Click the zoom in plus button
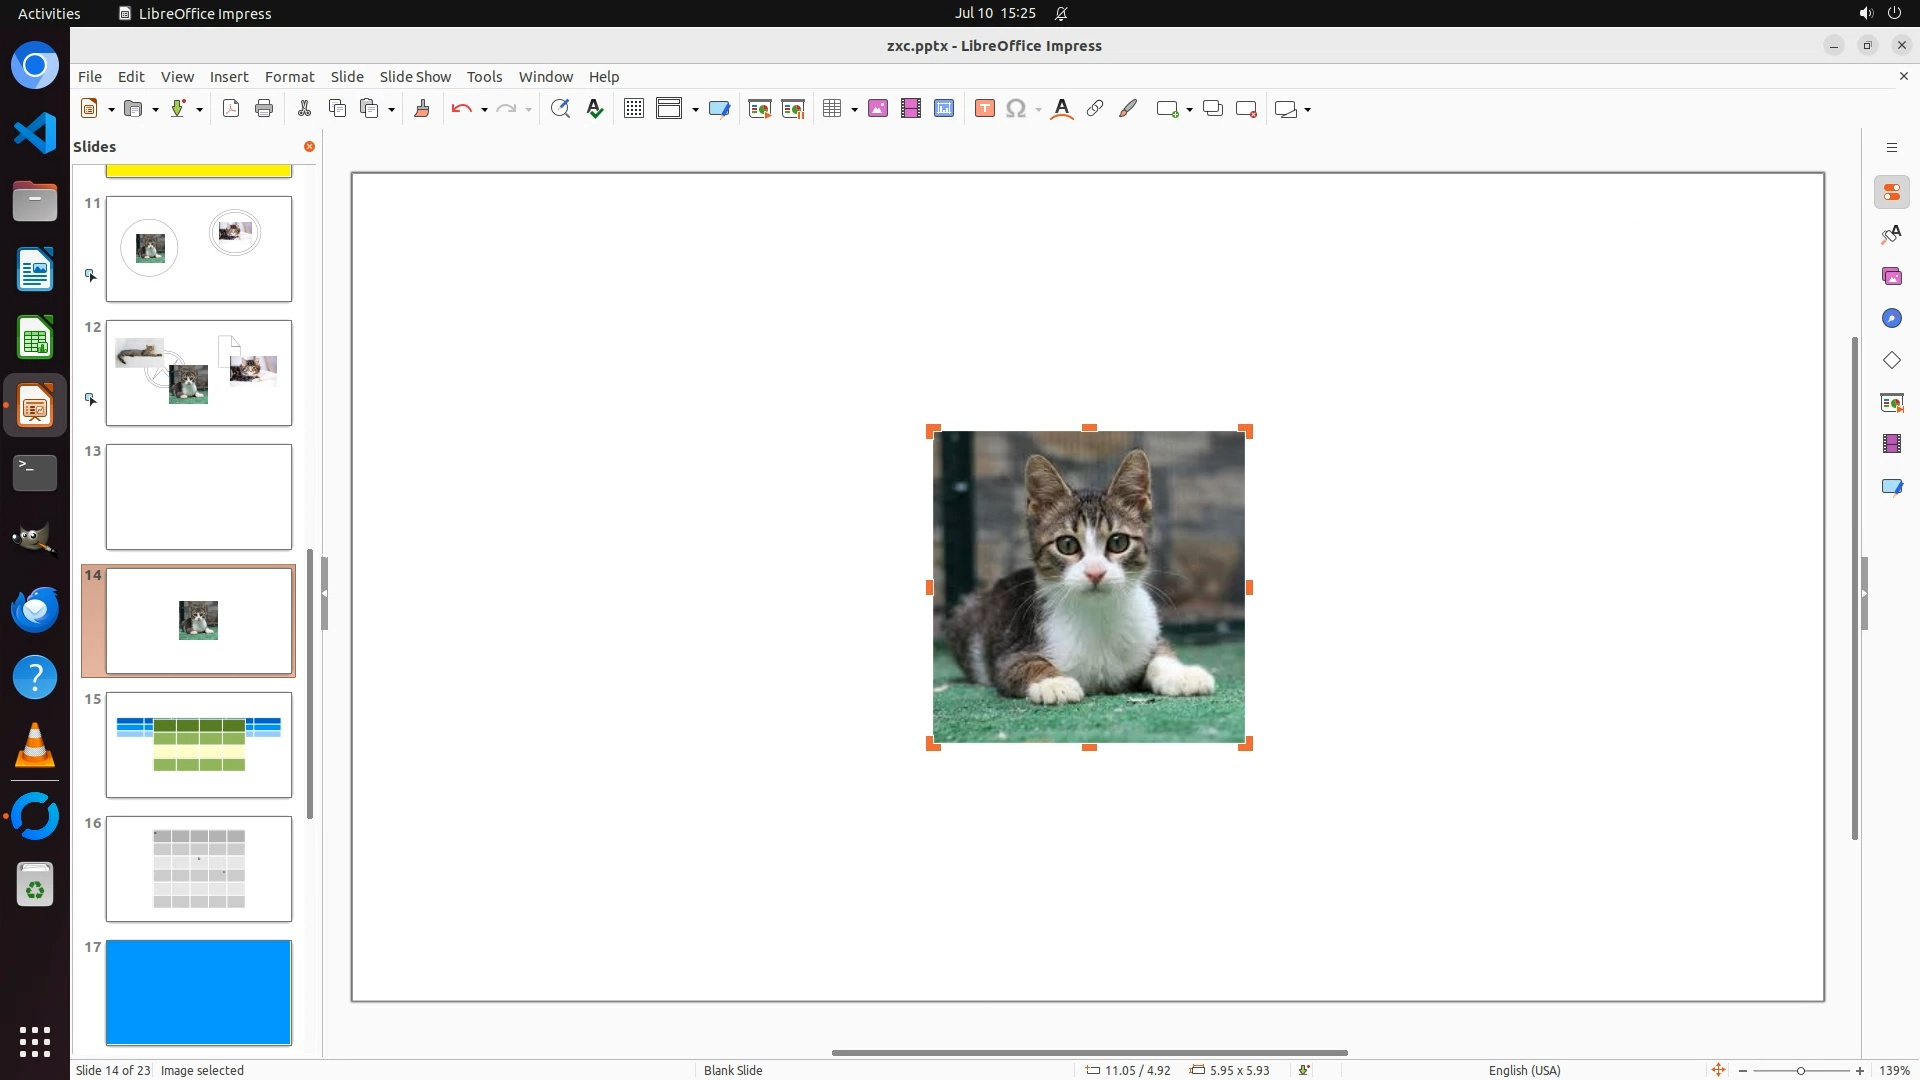The image size is (1920, 1080). pyautogui.click(x=1860, y=1071)
